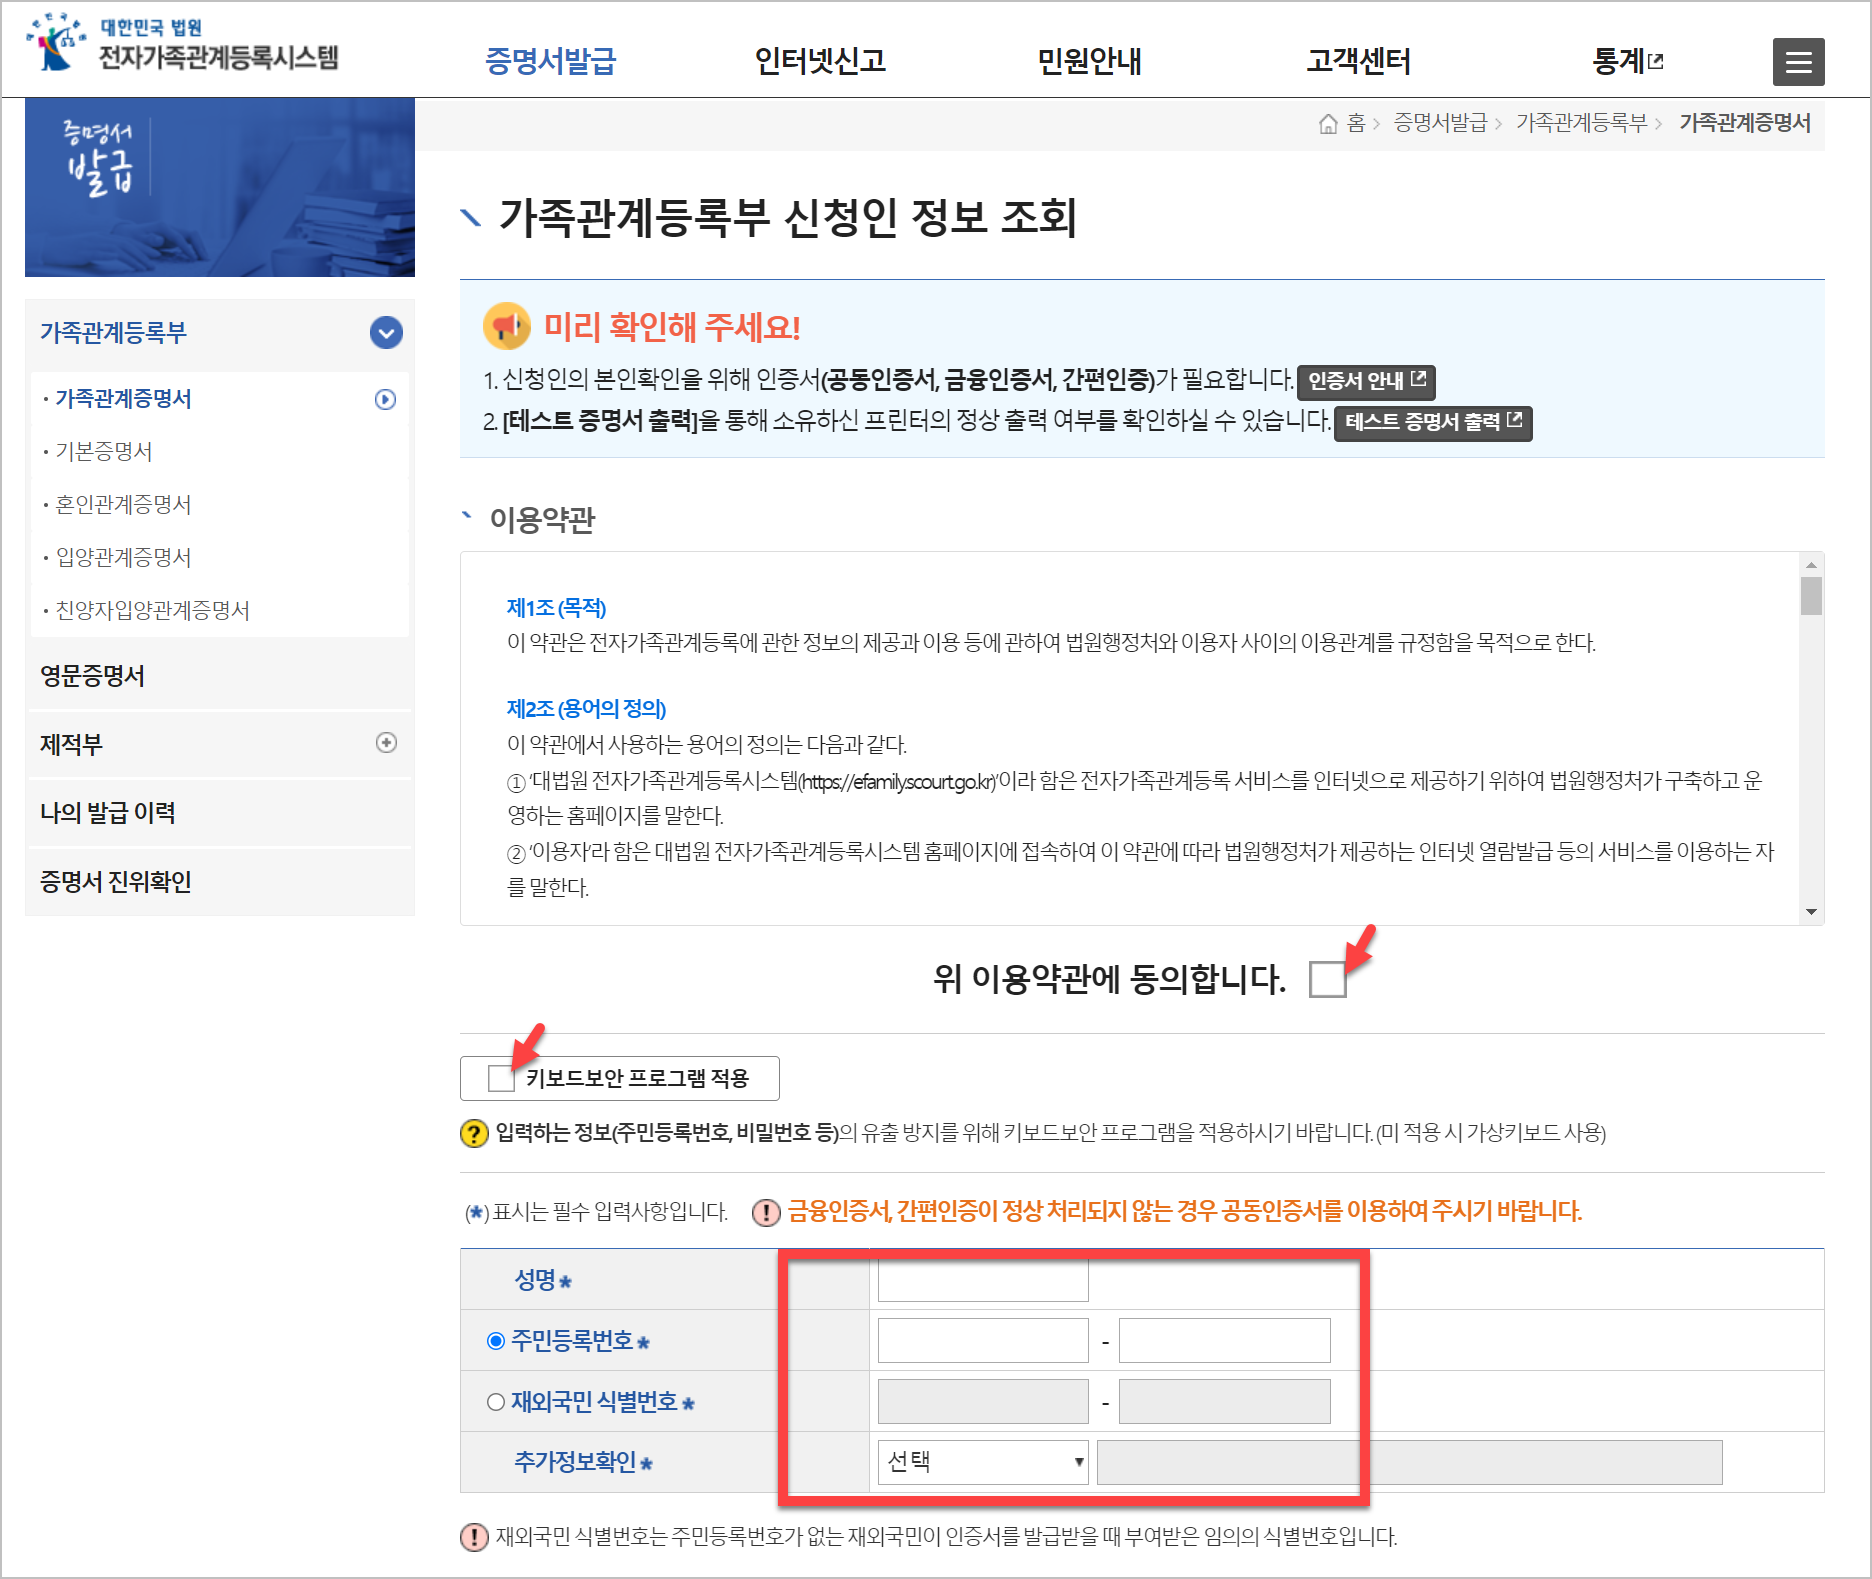Viewport: 1872px width, 1579px height.
Task: Click the arrow icon next to 가족관계증명서
Action: [x=385, y=399]
